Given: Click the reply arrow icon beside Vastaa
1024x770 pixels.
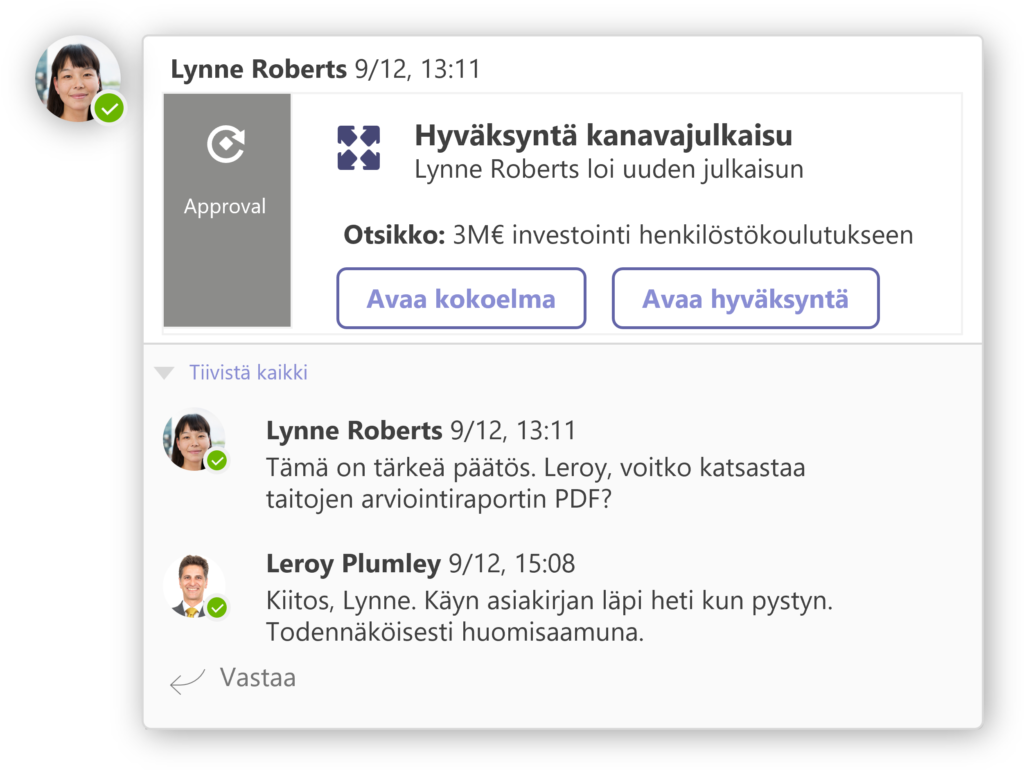Looking at the screenshot, I should point(187,682).
